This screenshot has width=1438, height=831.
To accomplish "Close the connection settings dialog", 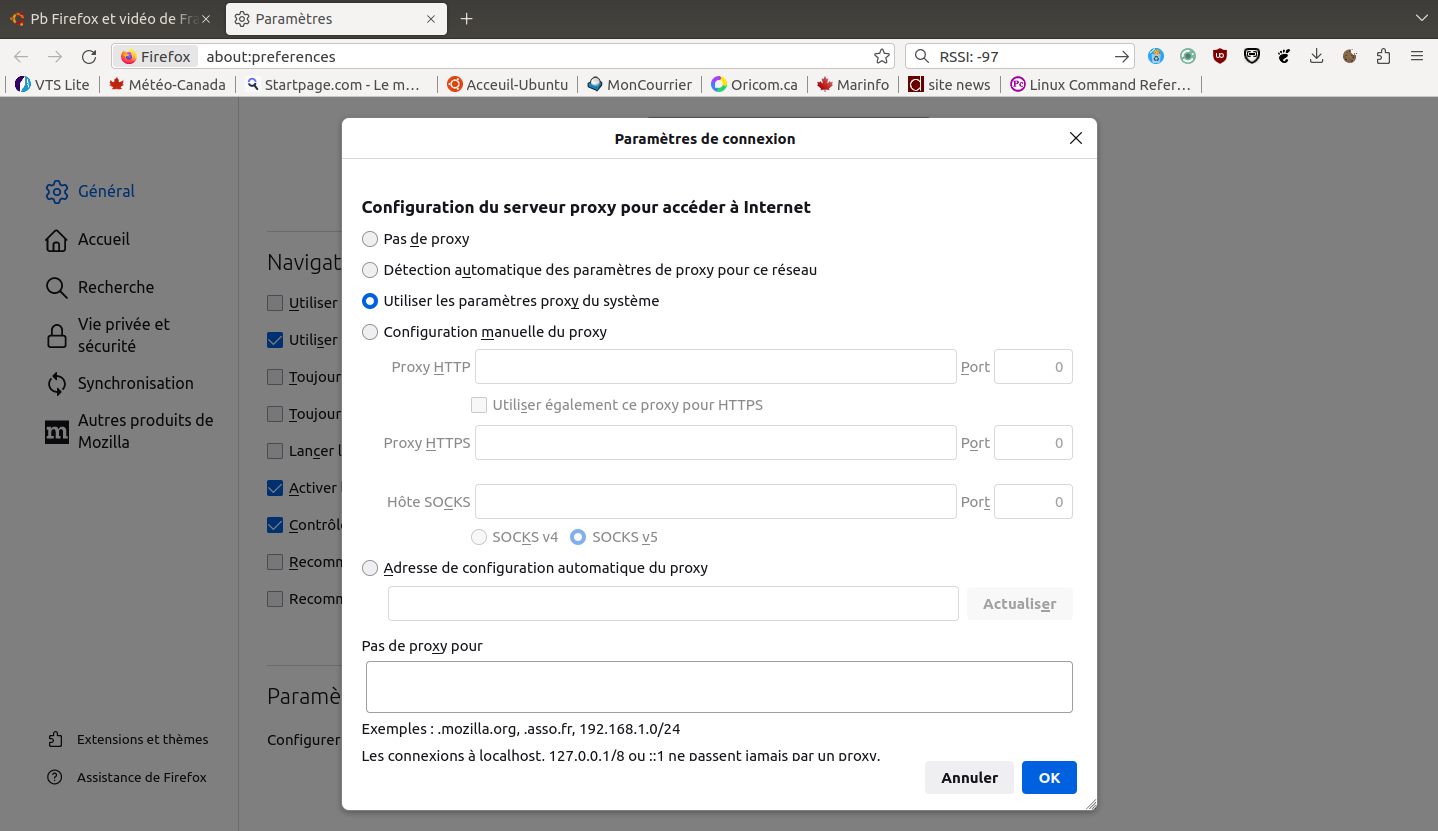I will pyautogui.click(x=1076, y=138).
